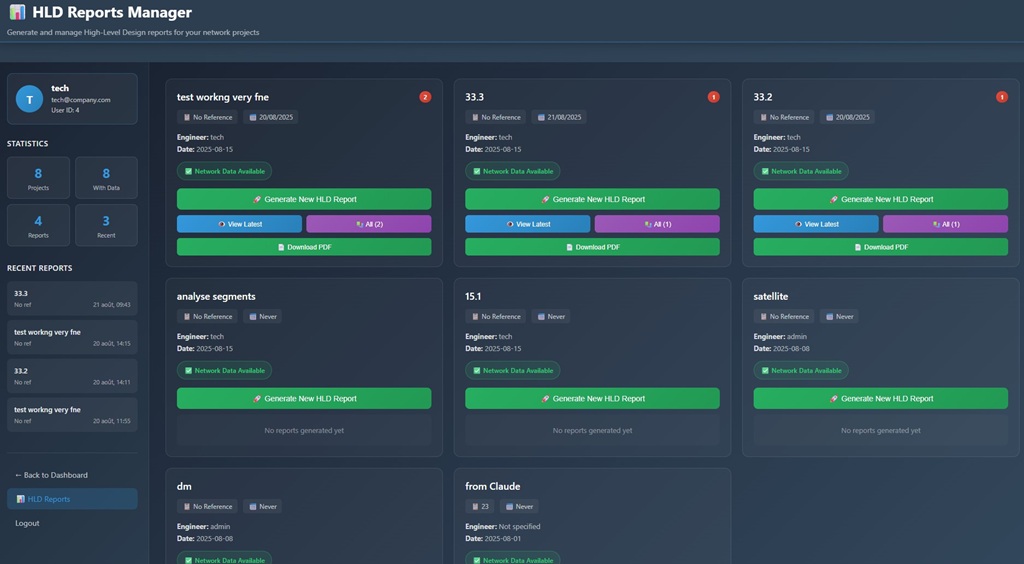
Task: Click Network Data Available badge on 33.2 card
Action: pyautogui.click(x=800, y=171)
